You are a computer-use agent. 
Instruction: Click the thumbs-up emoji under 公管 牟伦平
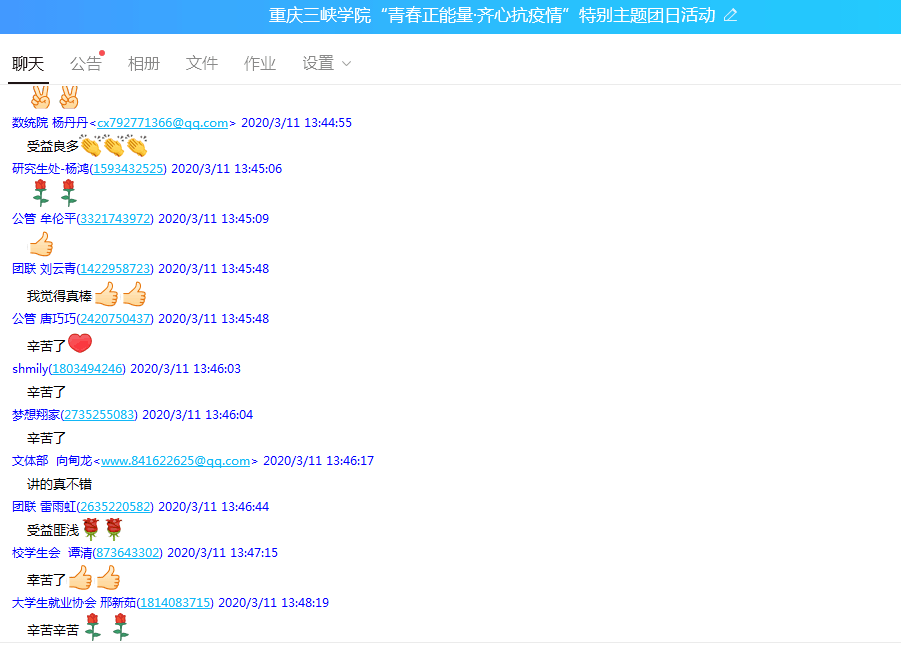[41, 244]
